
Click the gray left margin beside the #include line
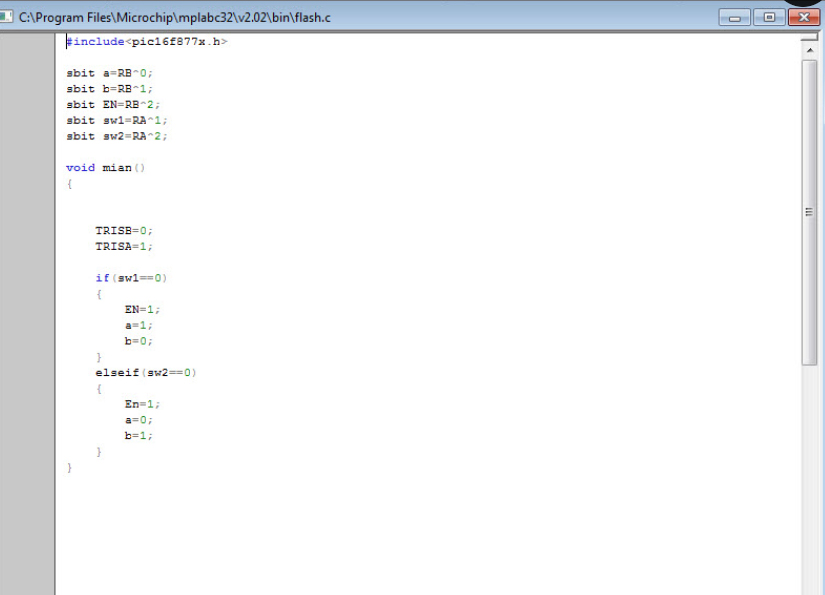tap(27, 42)
